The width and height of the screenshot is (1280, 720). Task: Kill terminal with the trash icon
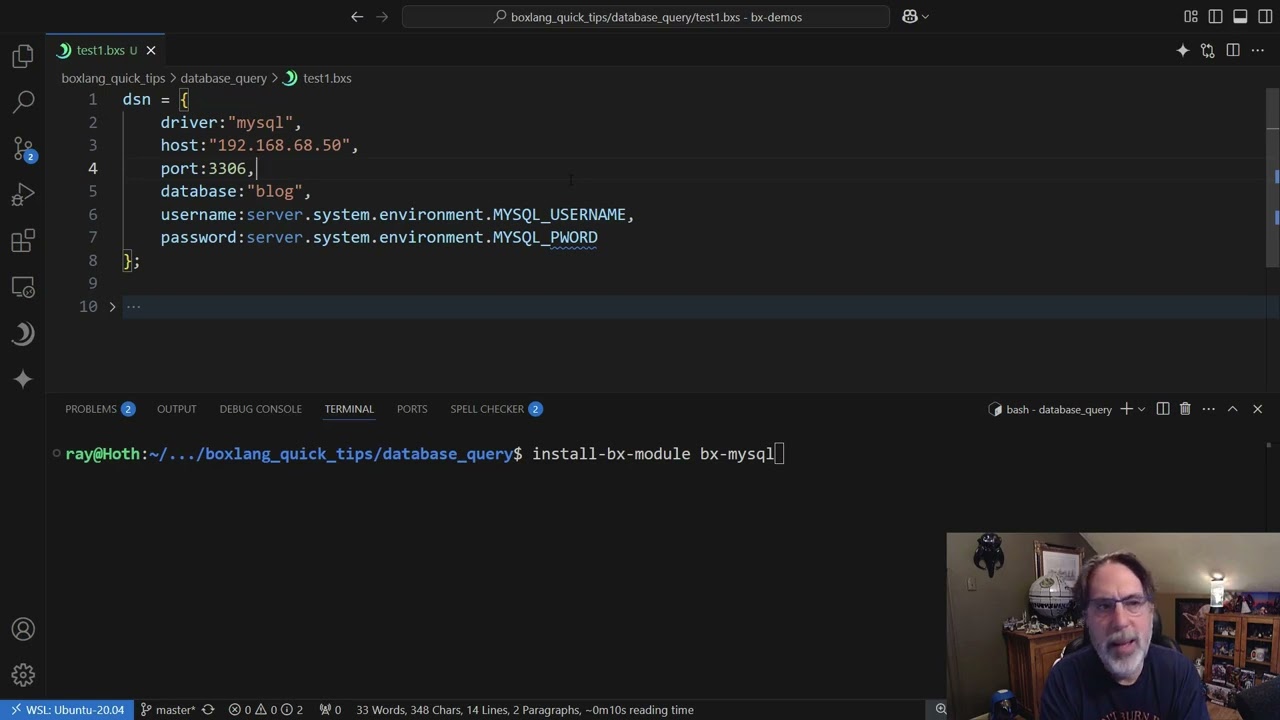tap(1185, 409)
